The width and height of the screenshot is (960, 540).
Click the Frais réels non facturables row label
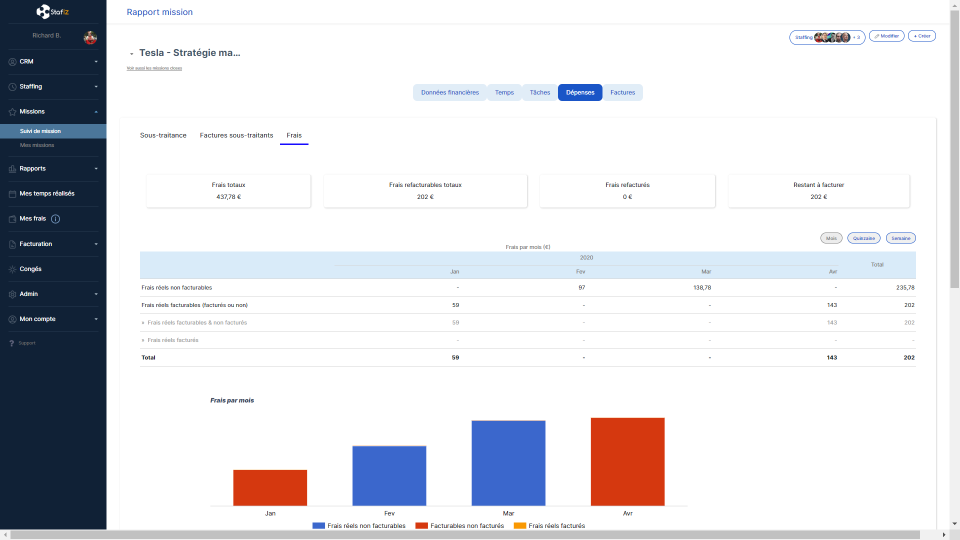pos(177,288)
